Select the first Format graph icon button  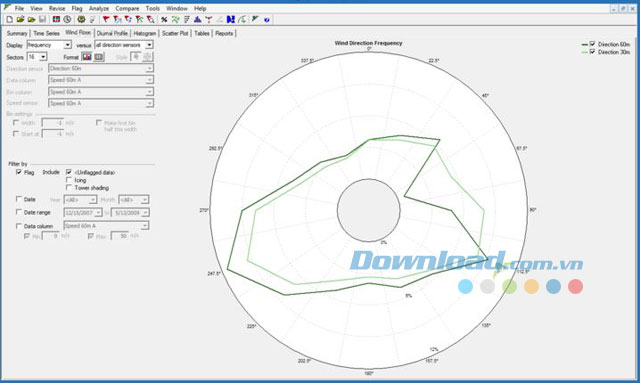(x=87, y=57)
